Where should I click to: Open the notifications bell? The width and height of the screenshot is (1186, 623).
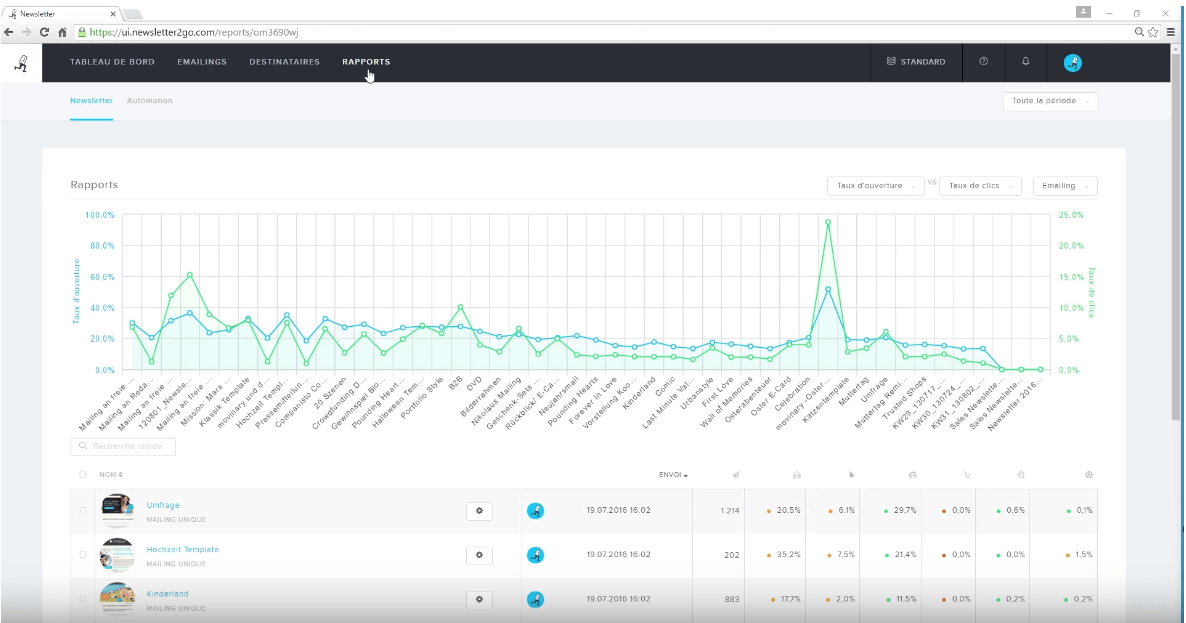click(1025, 62)
